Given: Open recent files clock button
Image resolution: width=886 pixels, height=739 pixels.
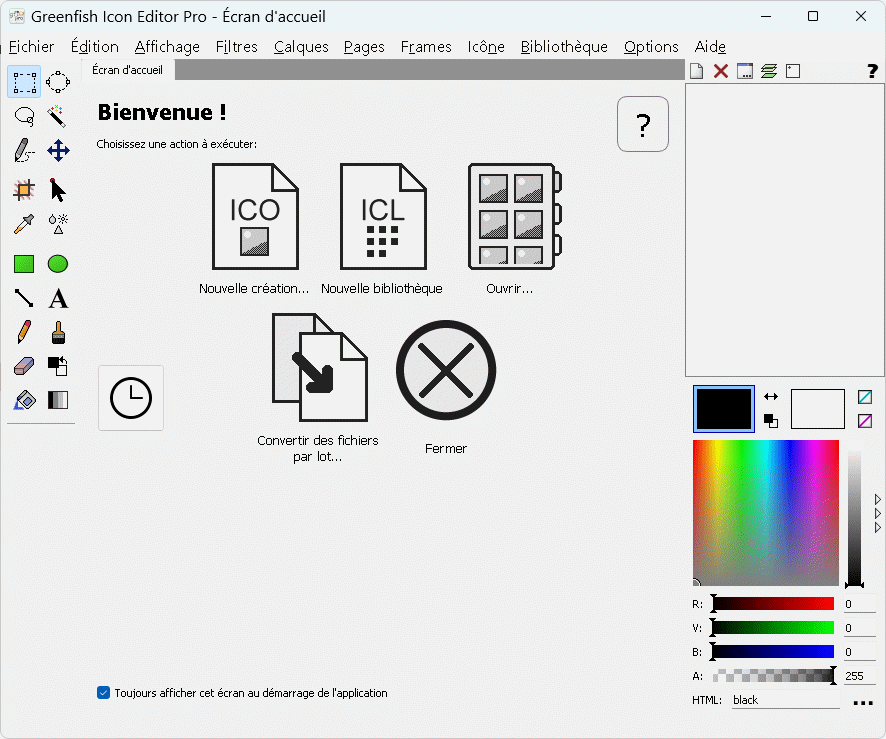Looking at the screenshot, I should 131,398.
